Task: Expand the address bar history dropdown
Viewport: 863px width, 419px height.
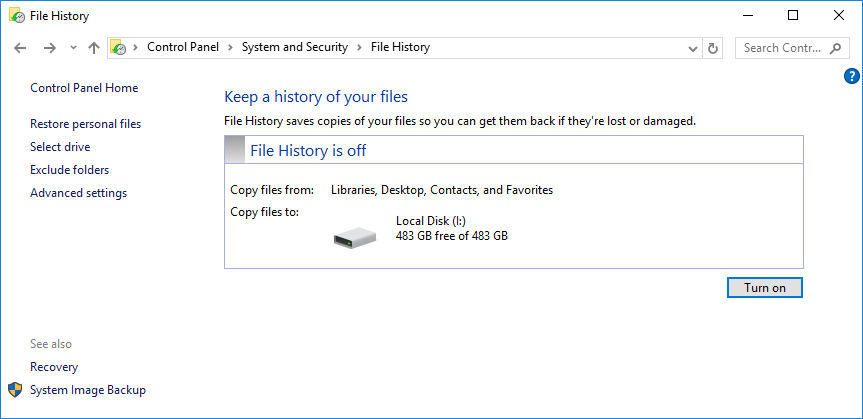Action: tap(693, 48)
